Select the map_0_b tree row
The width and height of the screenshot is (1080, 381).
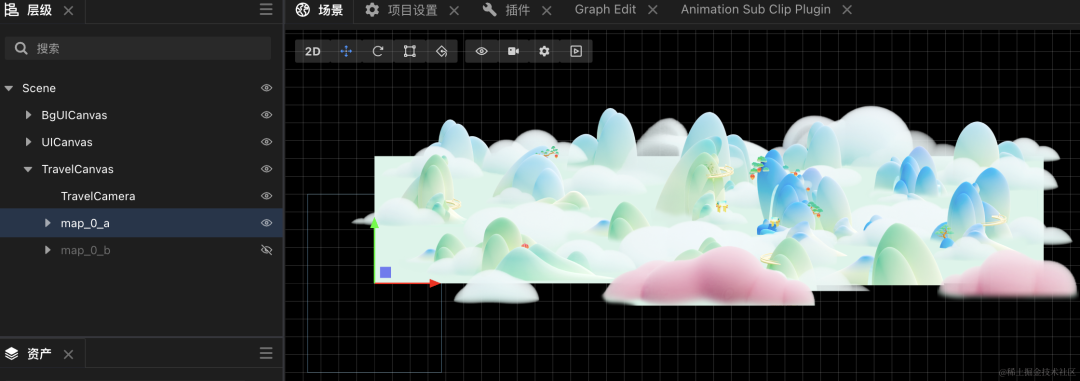pyautogui.click(x=141, y=250)
